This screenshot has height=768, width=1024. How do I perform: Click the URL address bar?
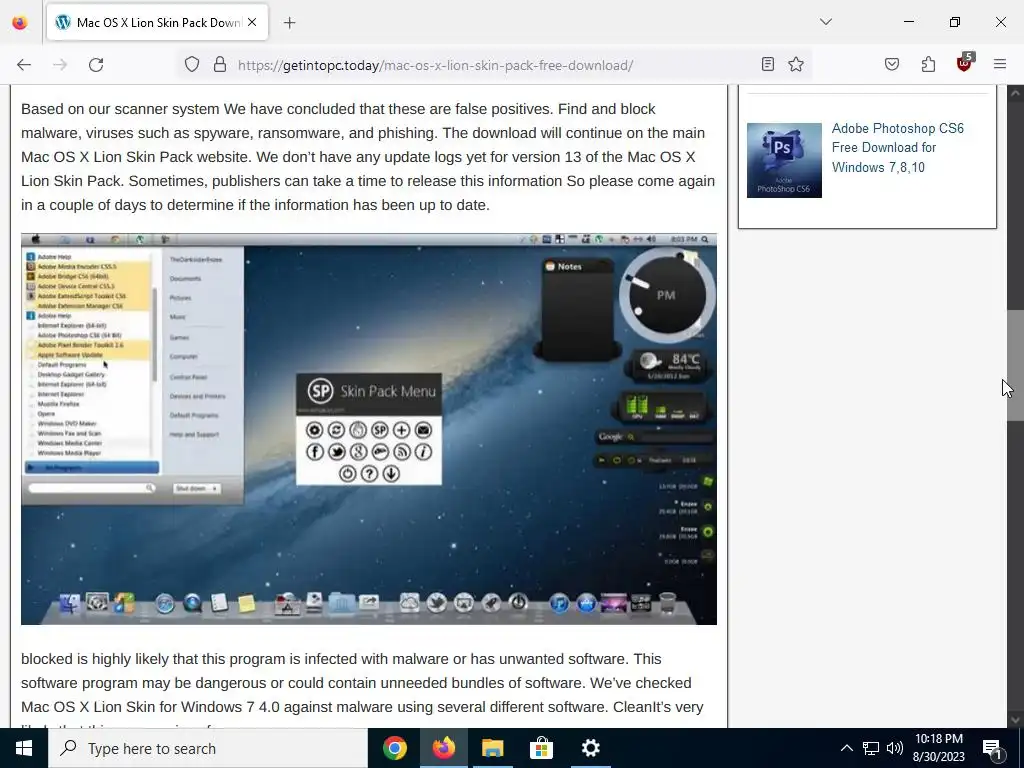[x=493, y=65]
